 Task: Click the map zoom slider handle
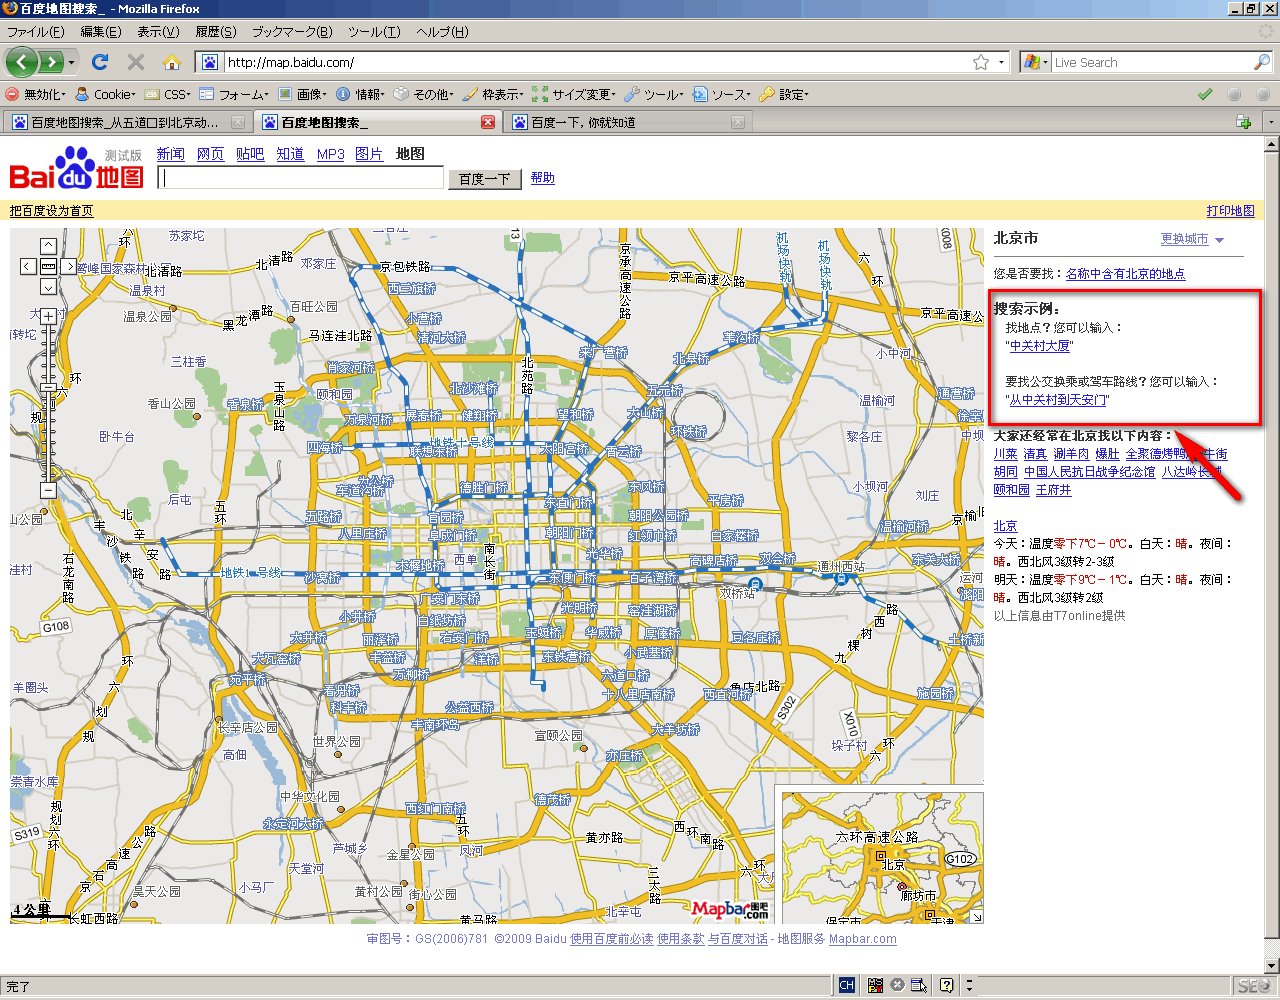click(48, 389)
